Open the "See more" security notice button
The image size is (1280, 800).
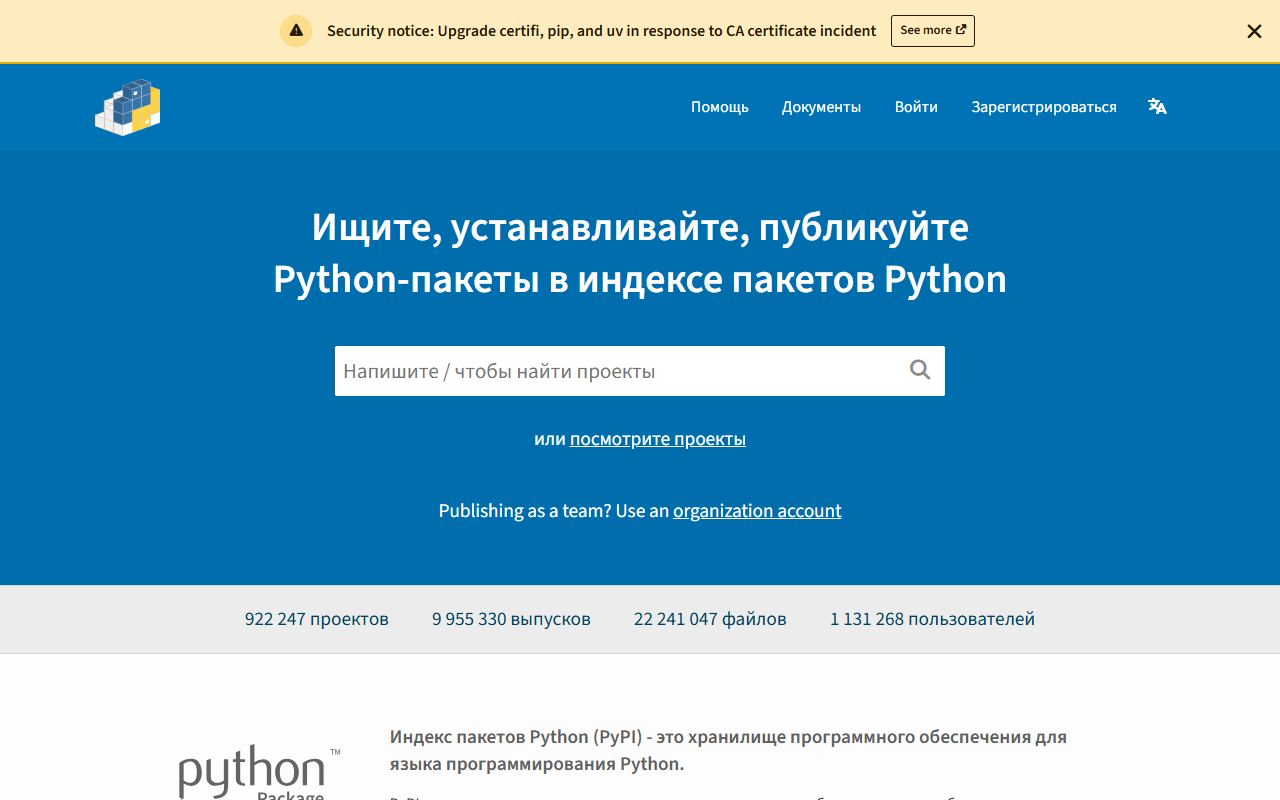(x=933, y=31)
